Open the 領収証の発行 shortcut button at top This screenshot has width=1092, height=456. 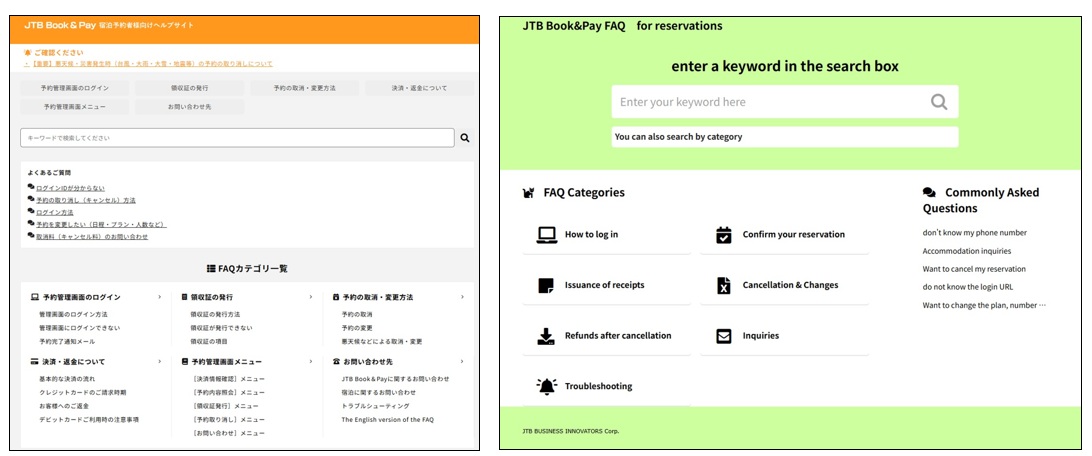[189, 88]
